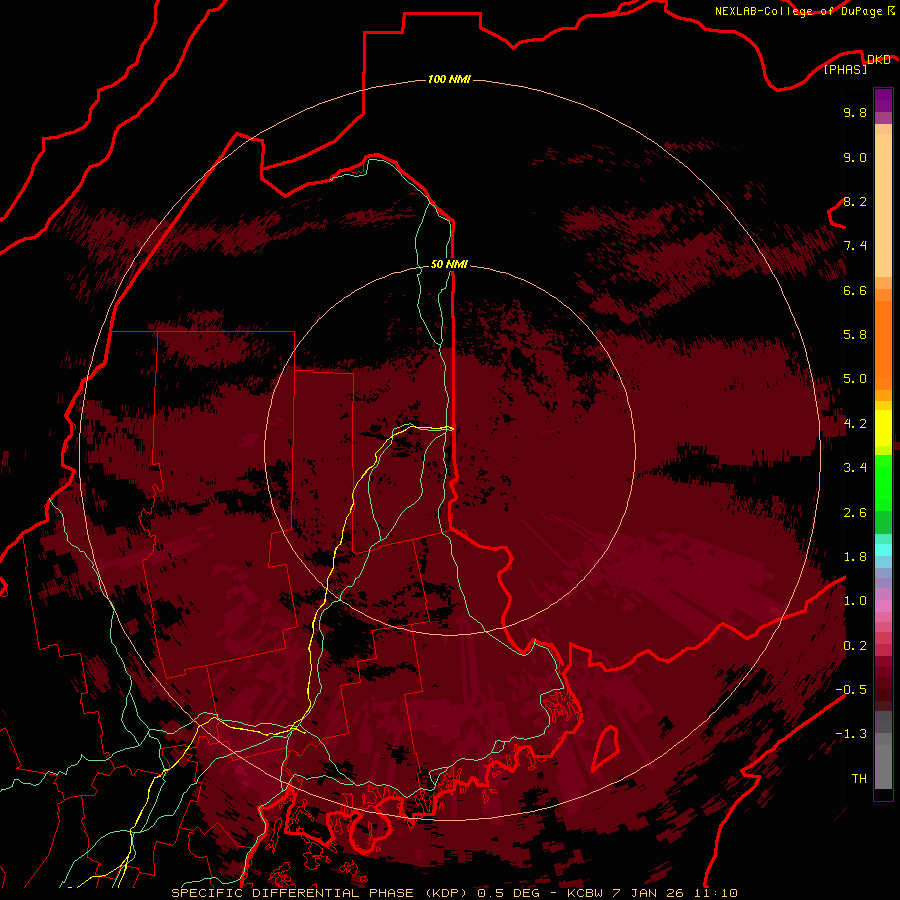
Task: Click the 3.4 scale value
Action: 855,468
